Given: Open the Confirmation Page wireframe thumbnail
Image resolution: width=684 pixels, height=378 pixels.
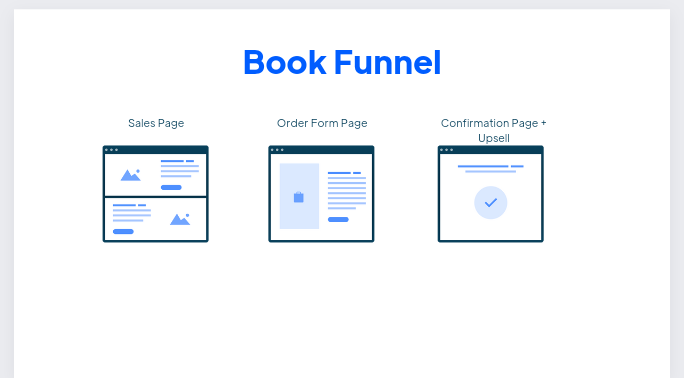Looking at the screenshot, I should click(491, 194).
